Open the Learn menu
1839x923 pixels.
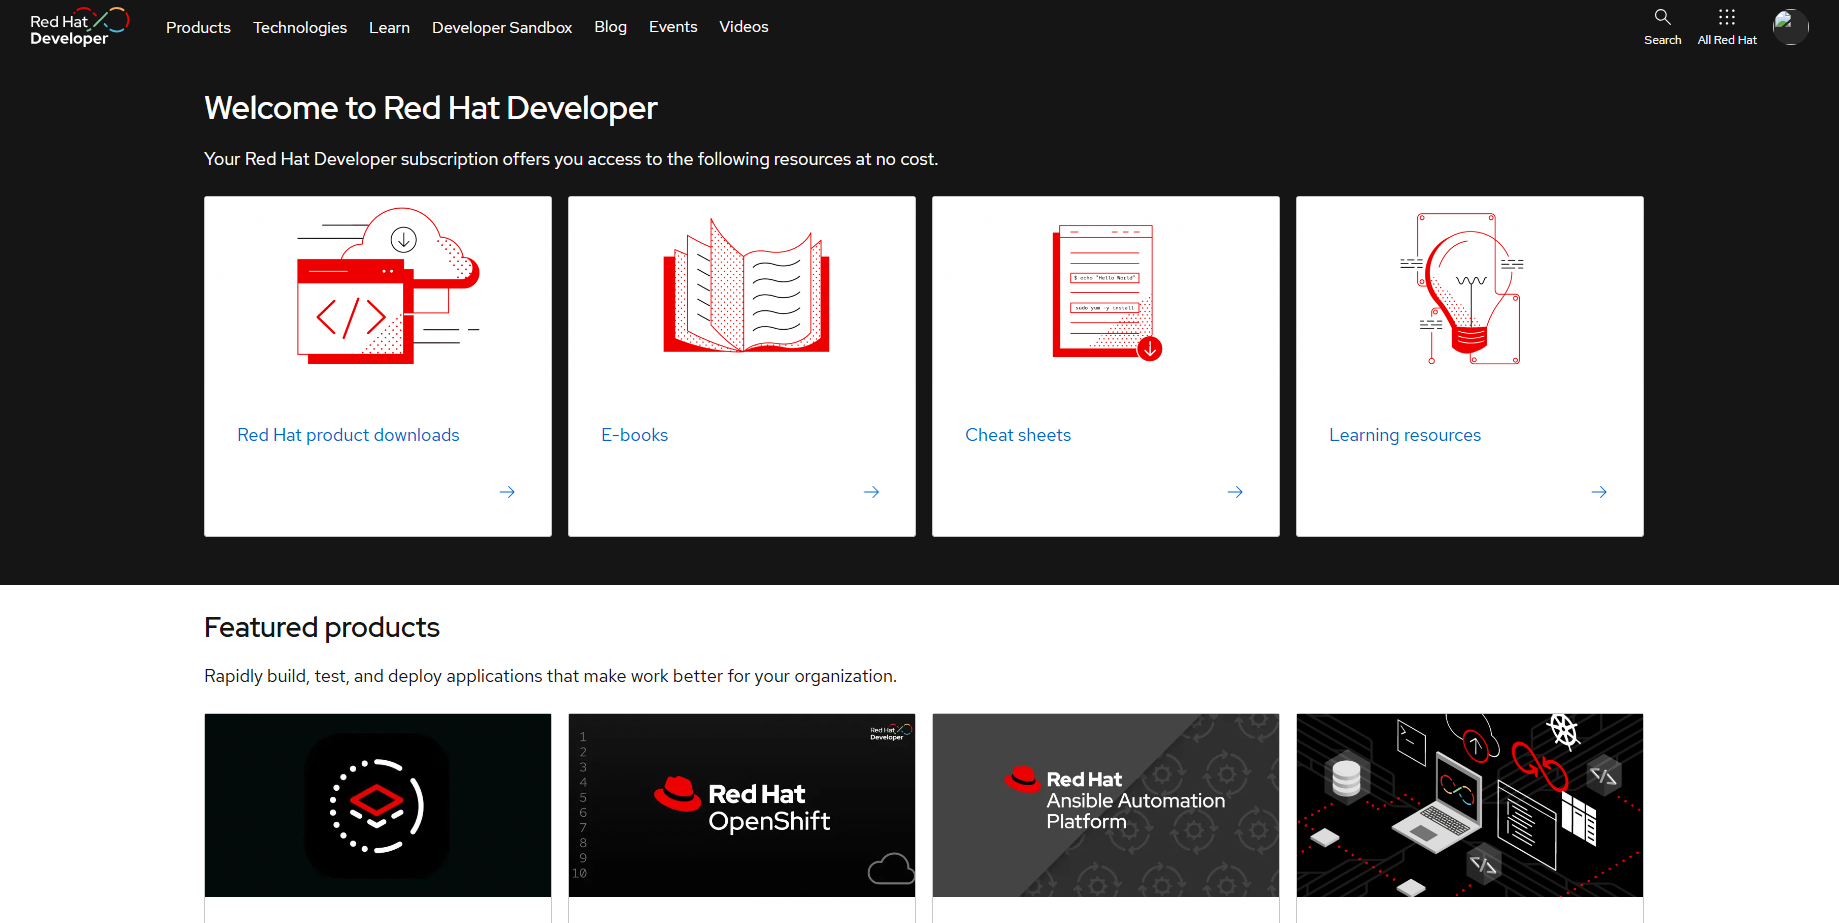tap(389, 27)
